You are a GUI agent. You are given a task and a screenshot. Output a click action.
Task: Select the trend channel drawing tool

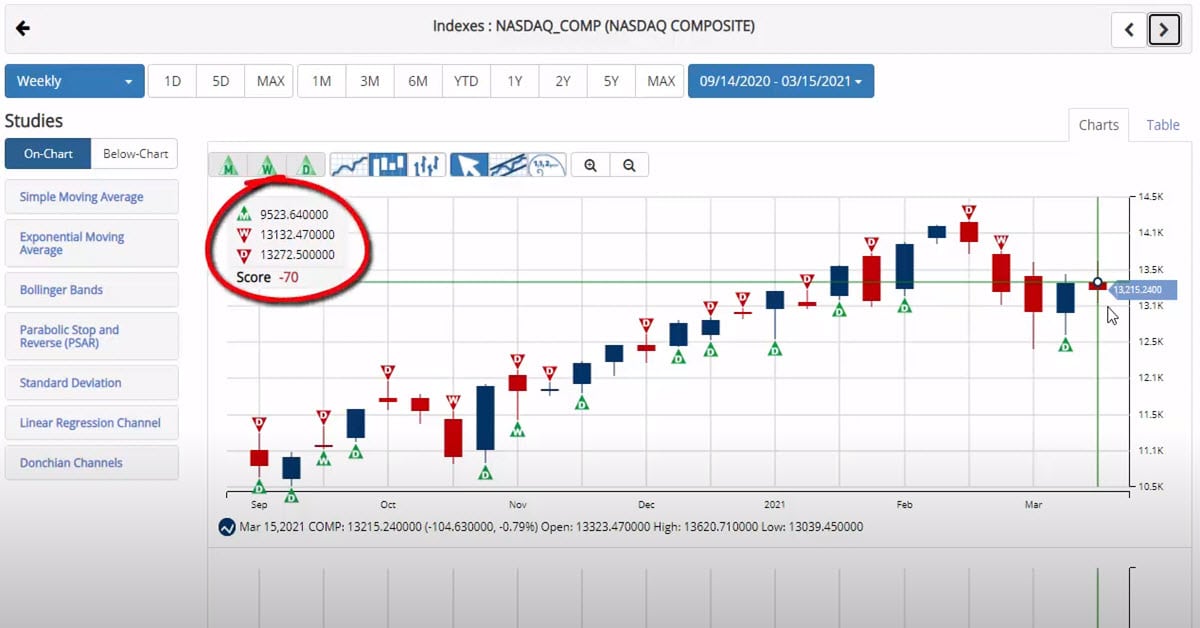pyautogui.click(x=508, y=165)
